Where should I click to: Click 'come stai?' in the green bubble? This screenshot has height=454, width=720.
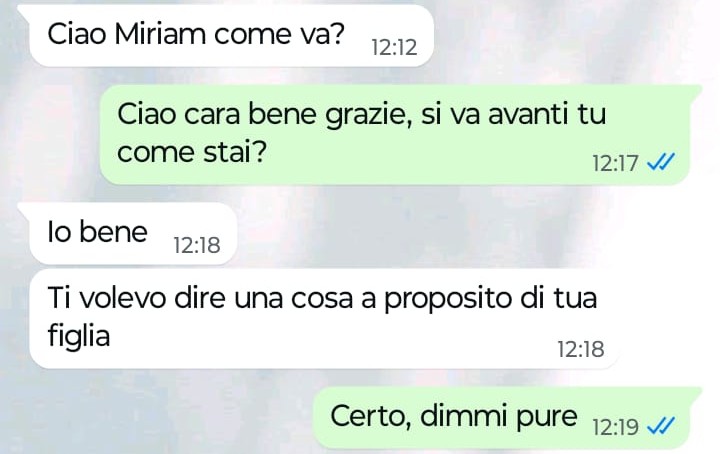tap(191, 152)
